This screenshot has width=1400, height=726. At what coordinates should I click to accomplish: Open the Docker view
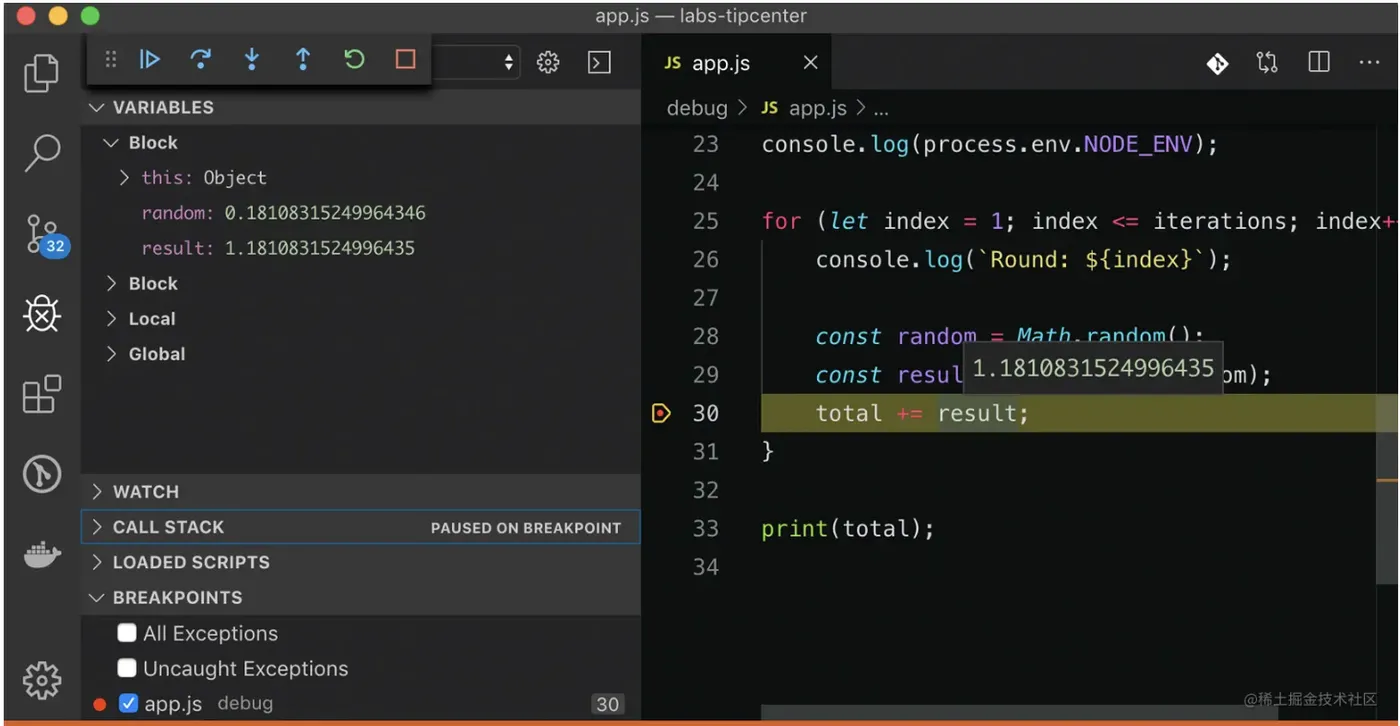[x=42, y=554]
